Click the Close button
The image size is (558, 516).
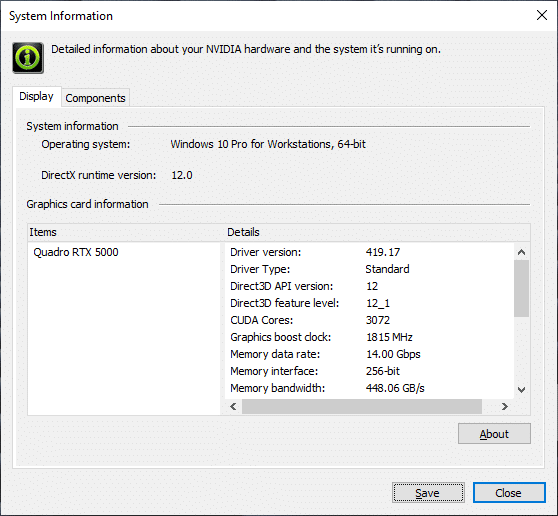[x=509, y=493]
